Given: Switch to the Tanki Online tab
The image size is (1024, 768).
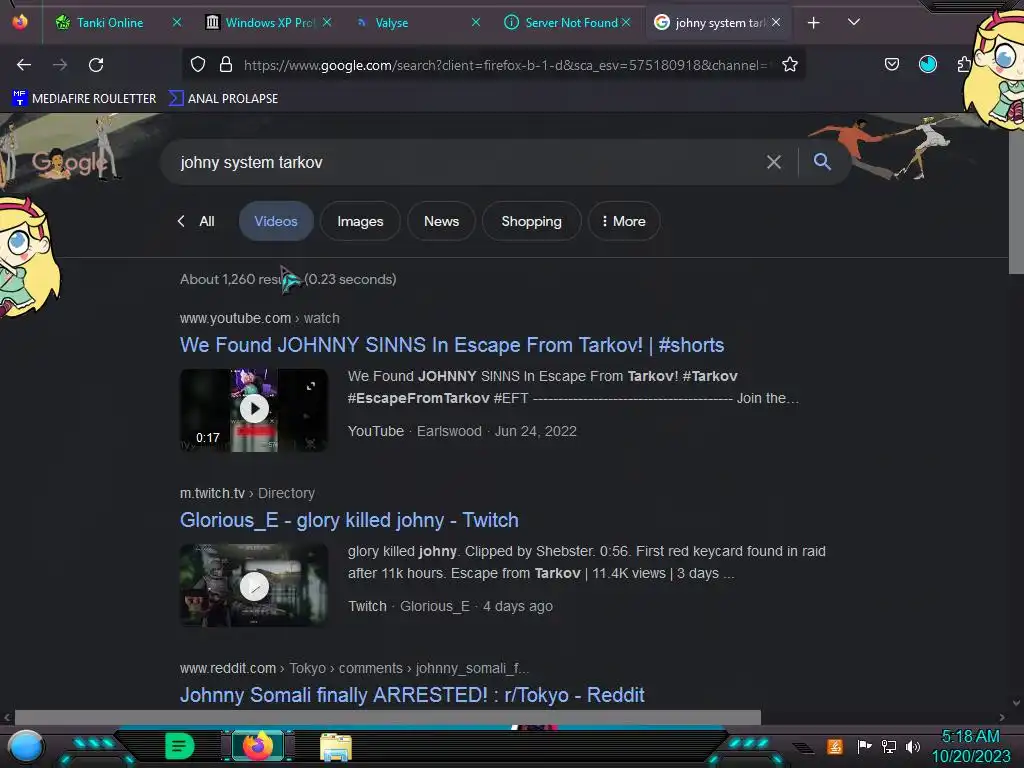Looking at the screenshot, I should (x=110, y=23).
